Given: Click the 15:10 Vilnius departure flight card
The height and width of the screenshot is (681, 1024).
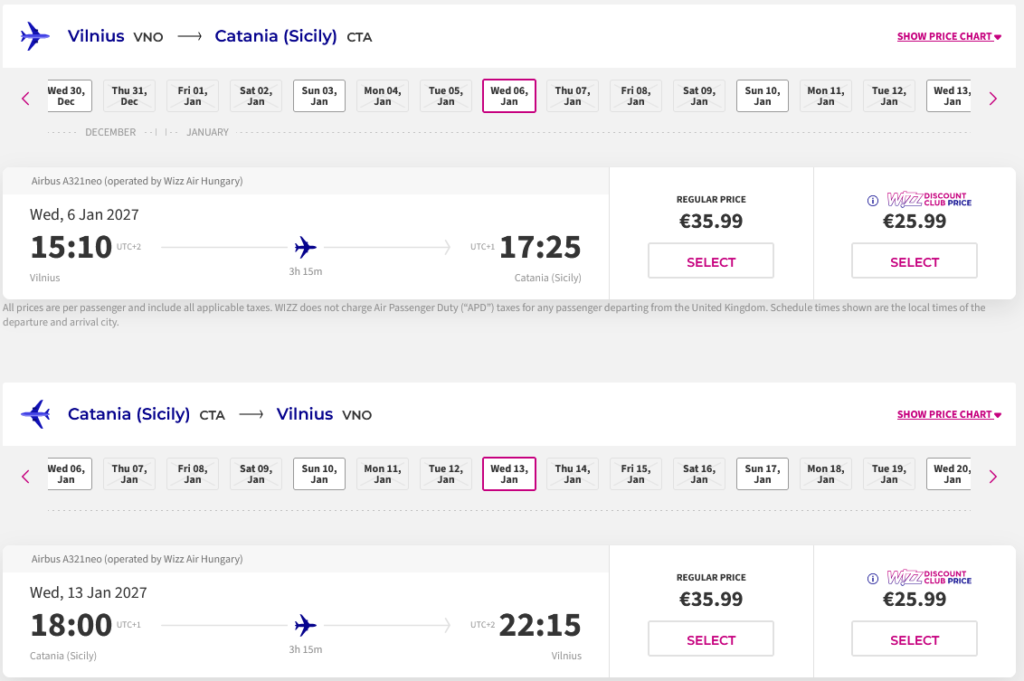Looking at the screenshot, I should [x=305, y=247].
